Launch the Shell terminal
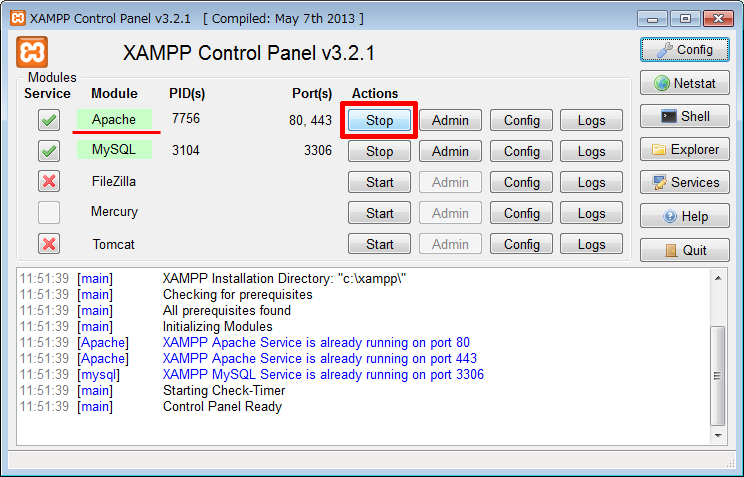 coord(685,116)
